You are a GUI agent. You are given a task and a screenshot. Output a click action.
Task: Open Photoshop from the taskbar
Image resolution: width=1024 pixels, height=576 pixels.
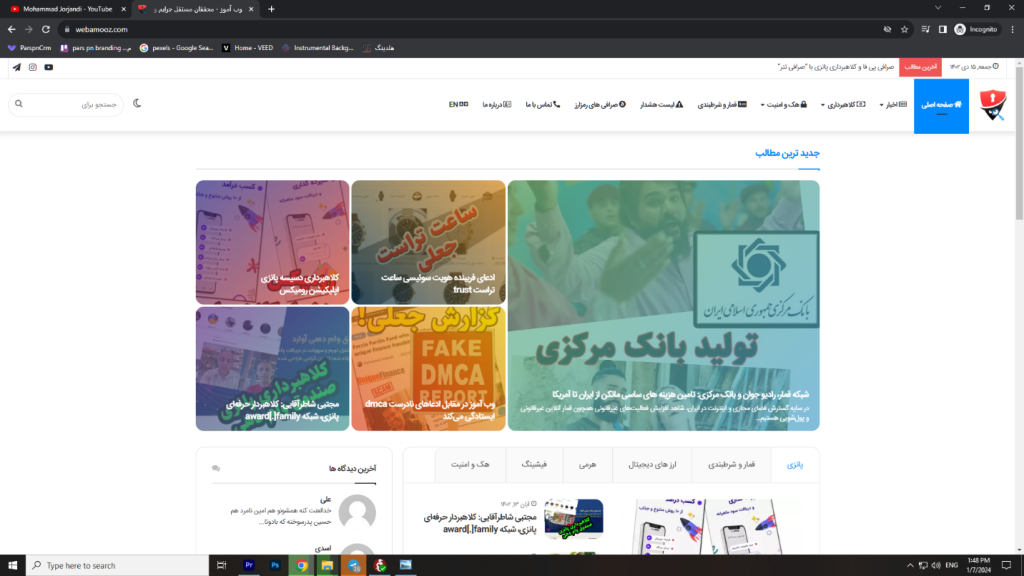pos(275,565)
